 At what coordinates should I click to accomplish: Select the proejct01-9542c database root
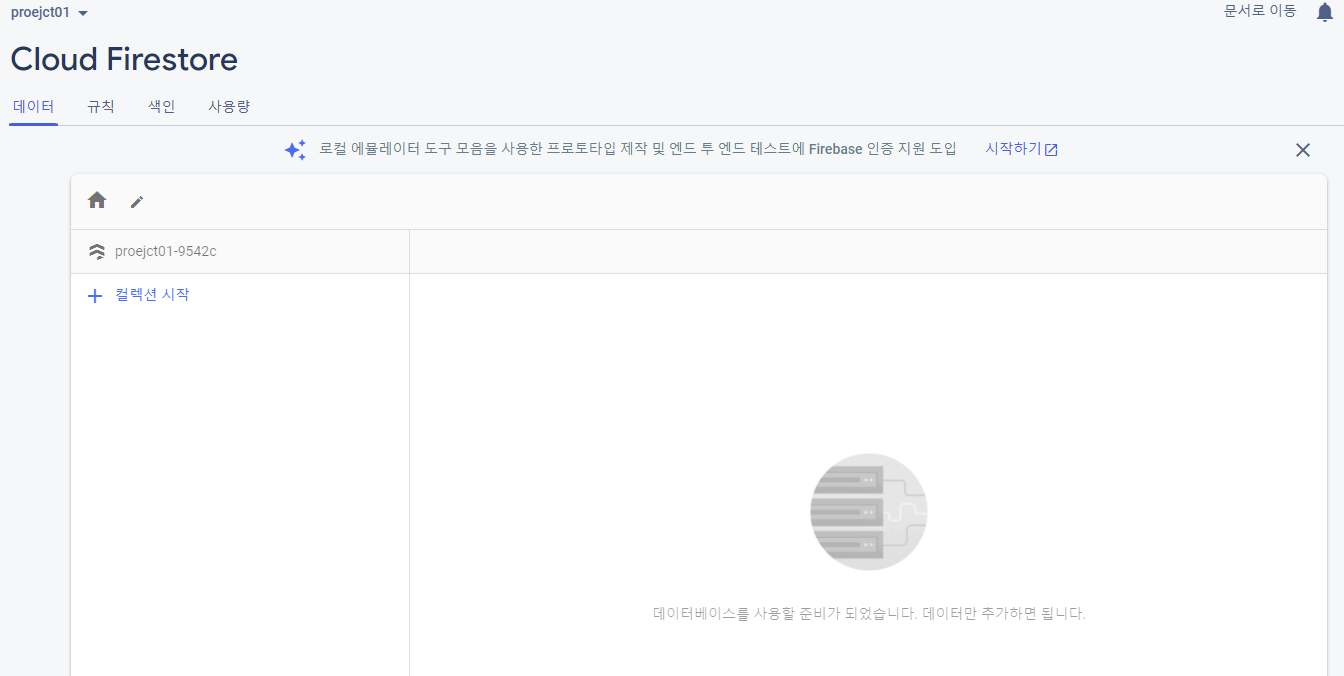[x=165, y=251]
